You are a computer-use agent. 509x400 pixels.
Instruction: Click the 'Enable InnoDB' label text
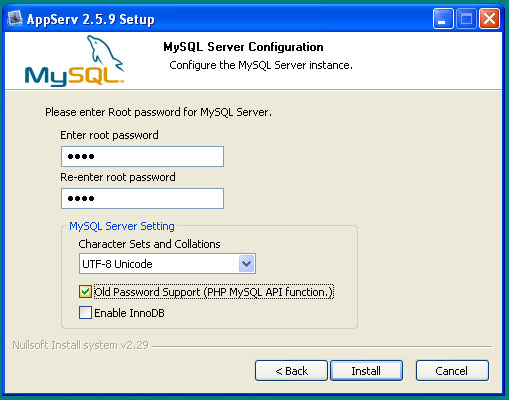[129, 313]
